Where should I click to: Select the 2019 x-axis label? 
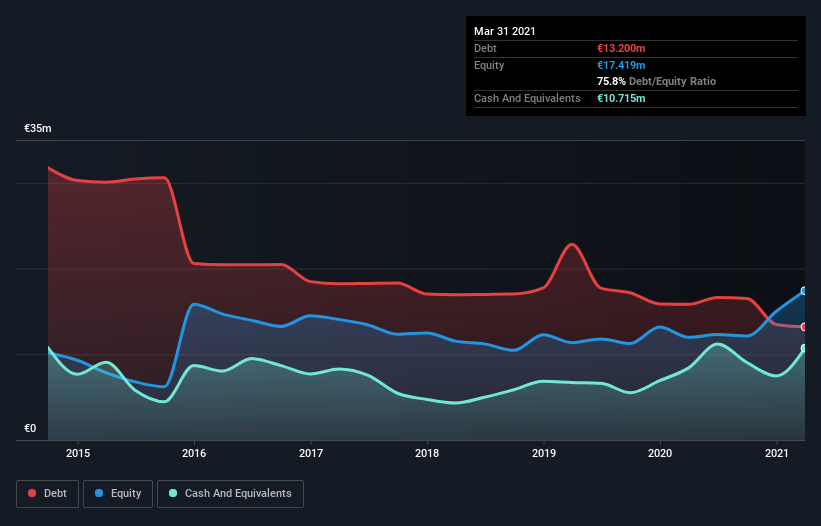pos(543,453)
